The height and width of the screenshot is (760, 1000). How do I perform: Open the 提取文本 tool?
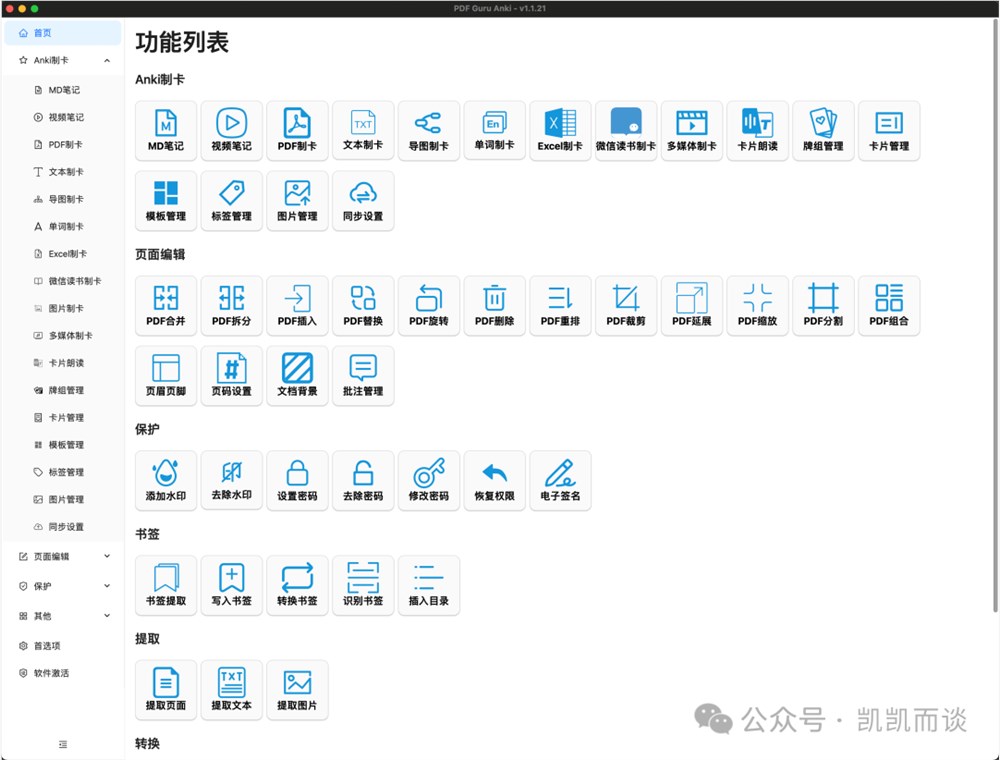click(232, 690)
